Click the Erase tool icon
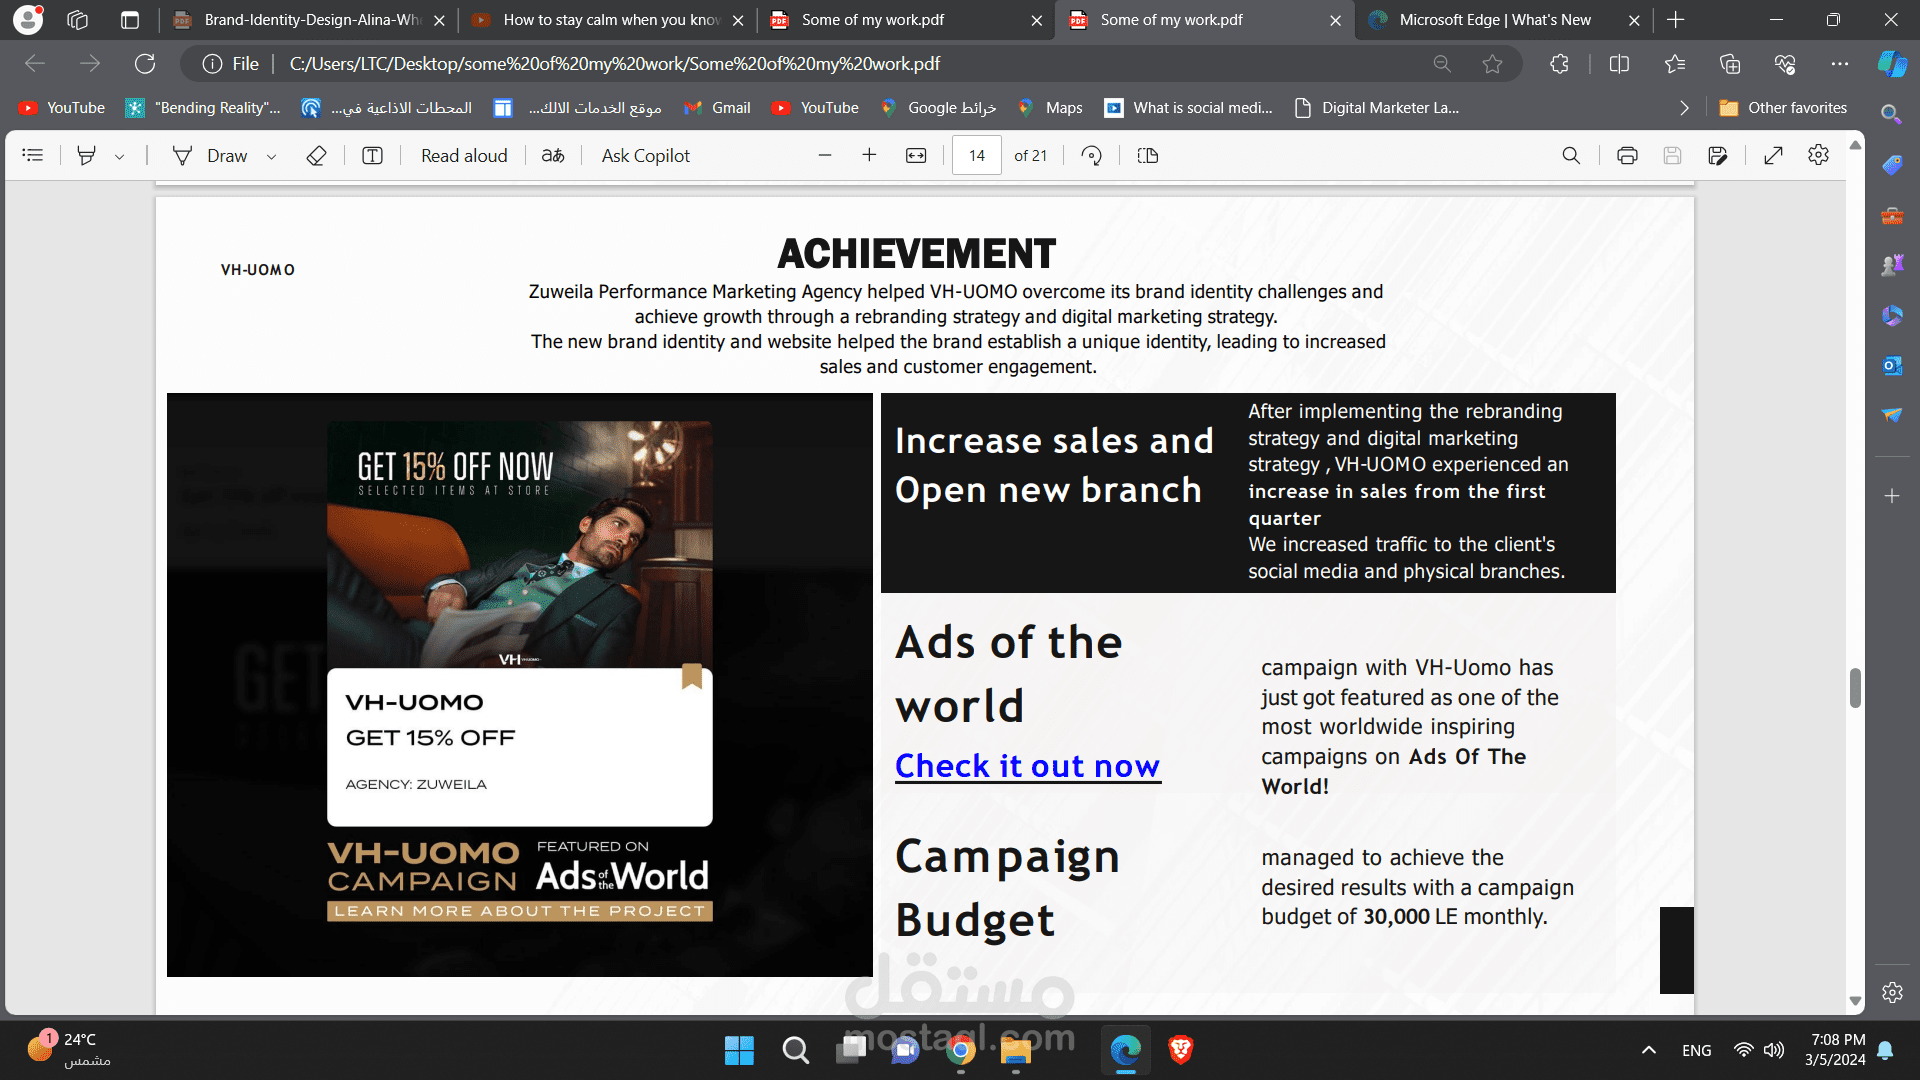Viewport: 1920px width, 1080px height. pos(316,156)
